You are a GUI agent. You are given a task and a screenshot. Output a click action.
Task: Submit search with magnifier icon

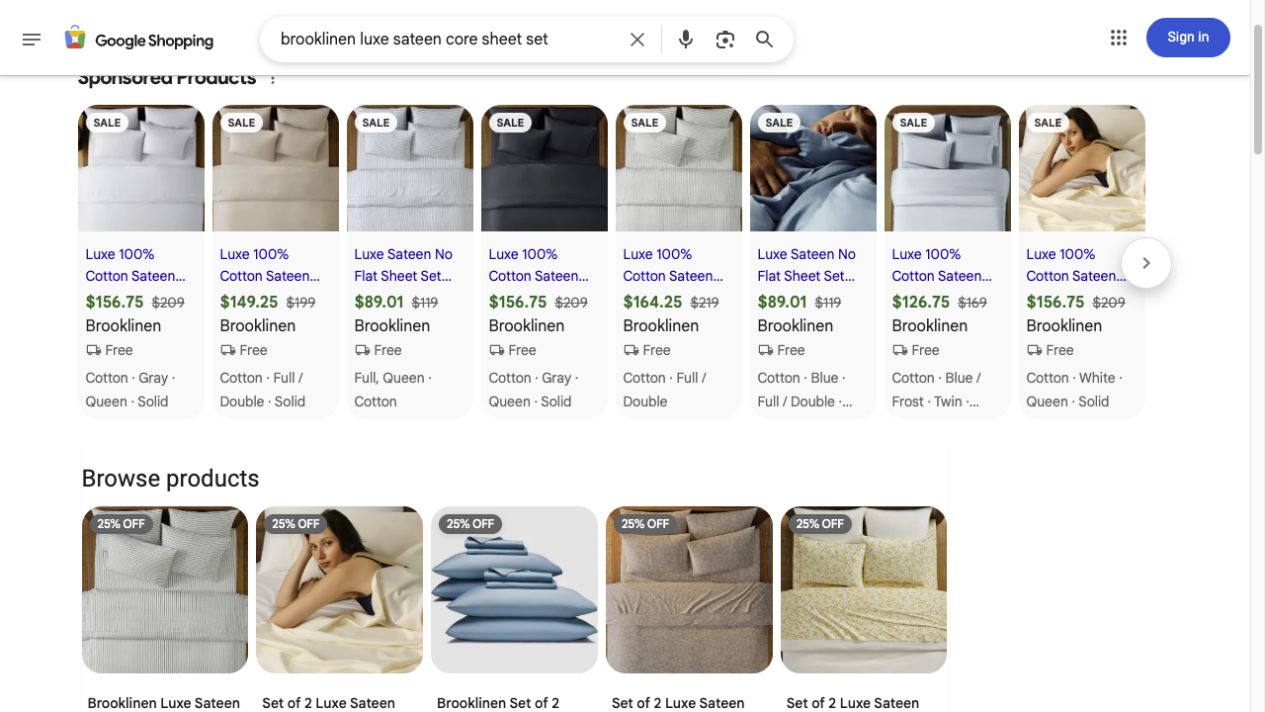764,39
